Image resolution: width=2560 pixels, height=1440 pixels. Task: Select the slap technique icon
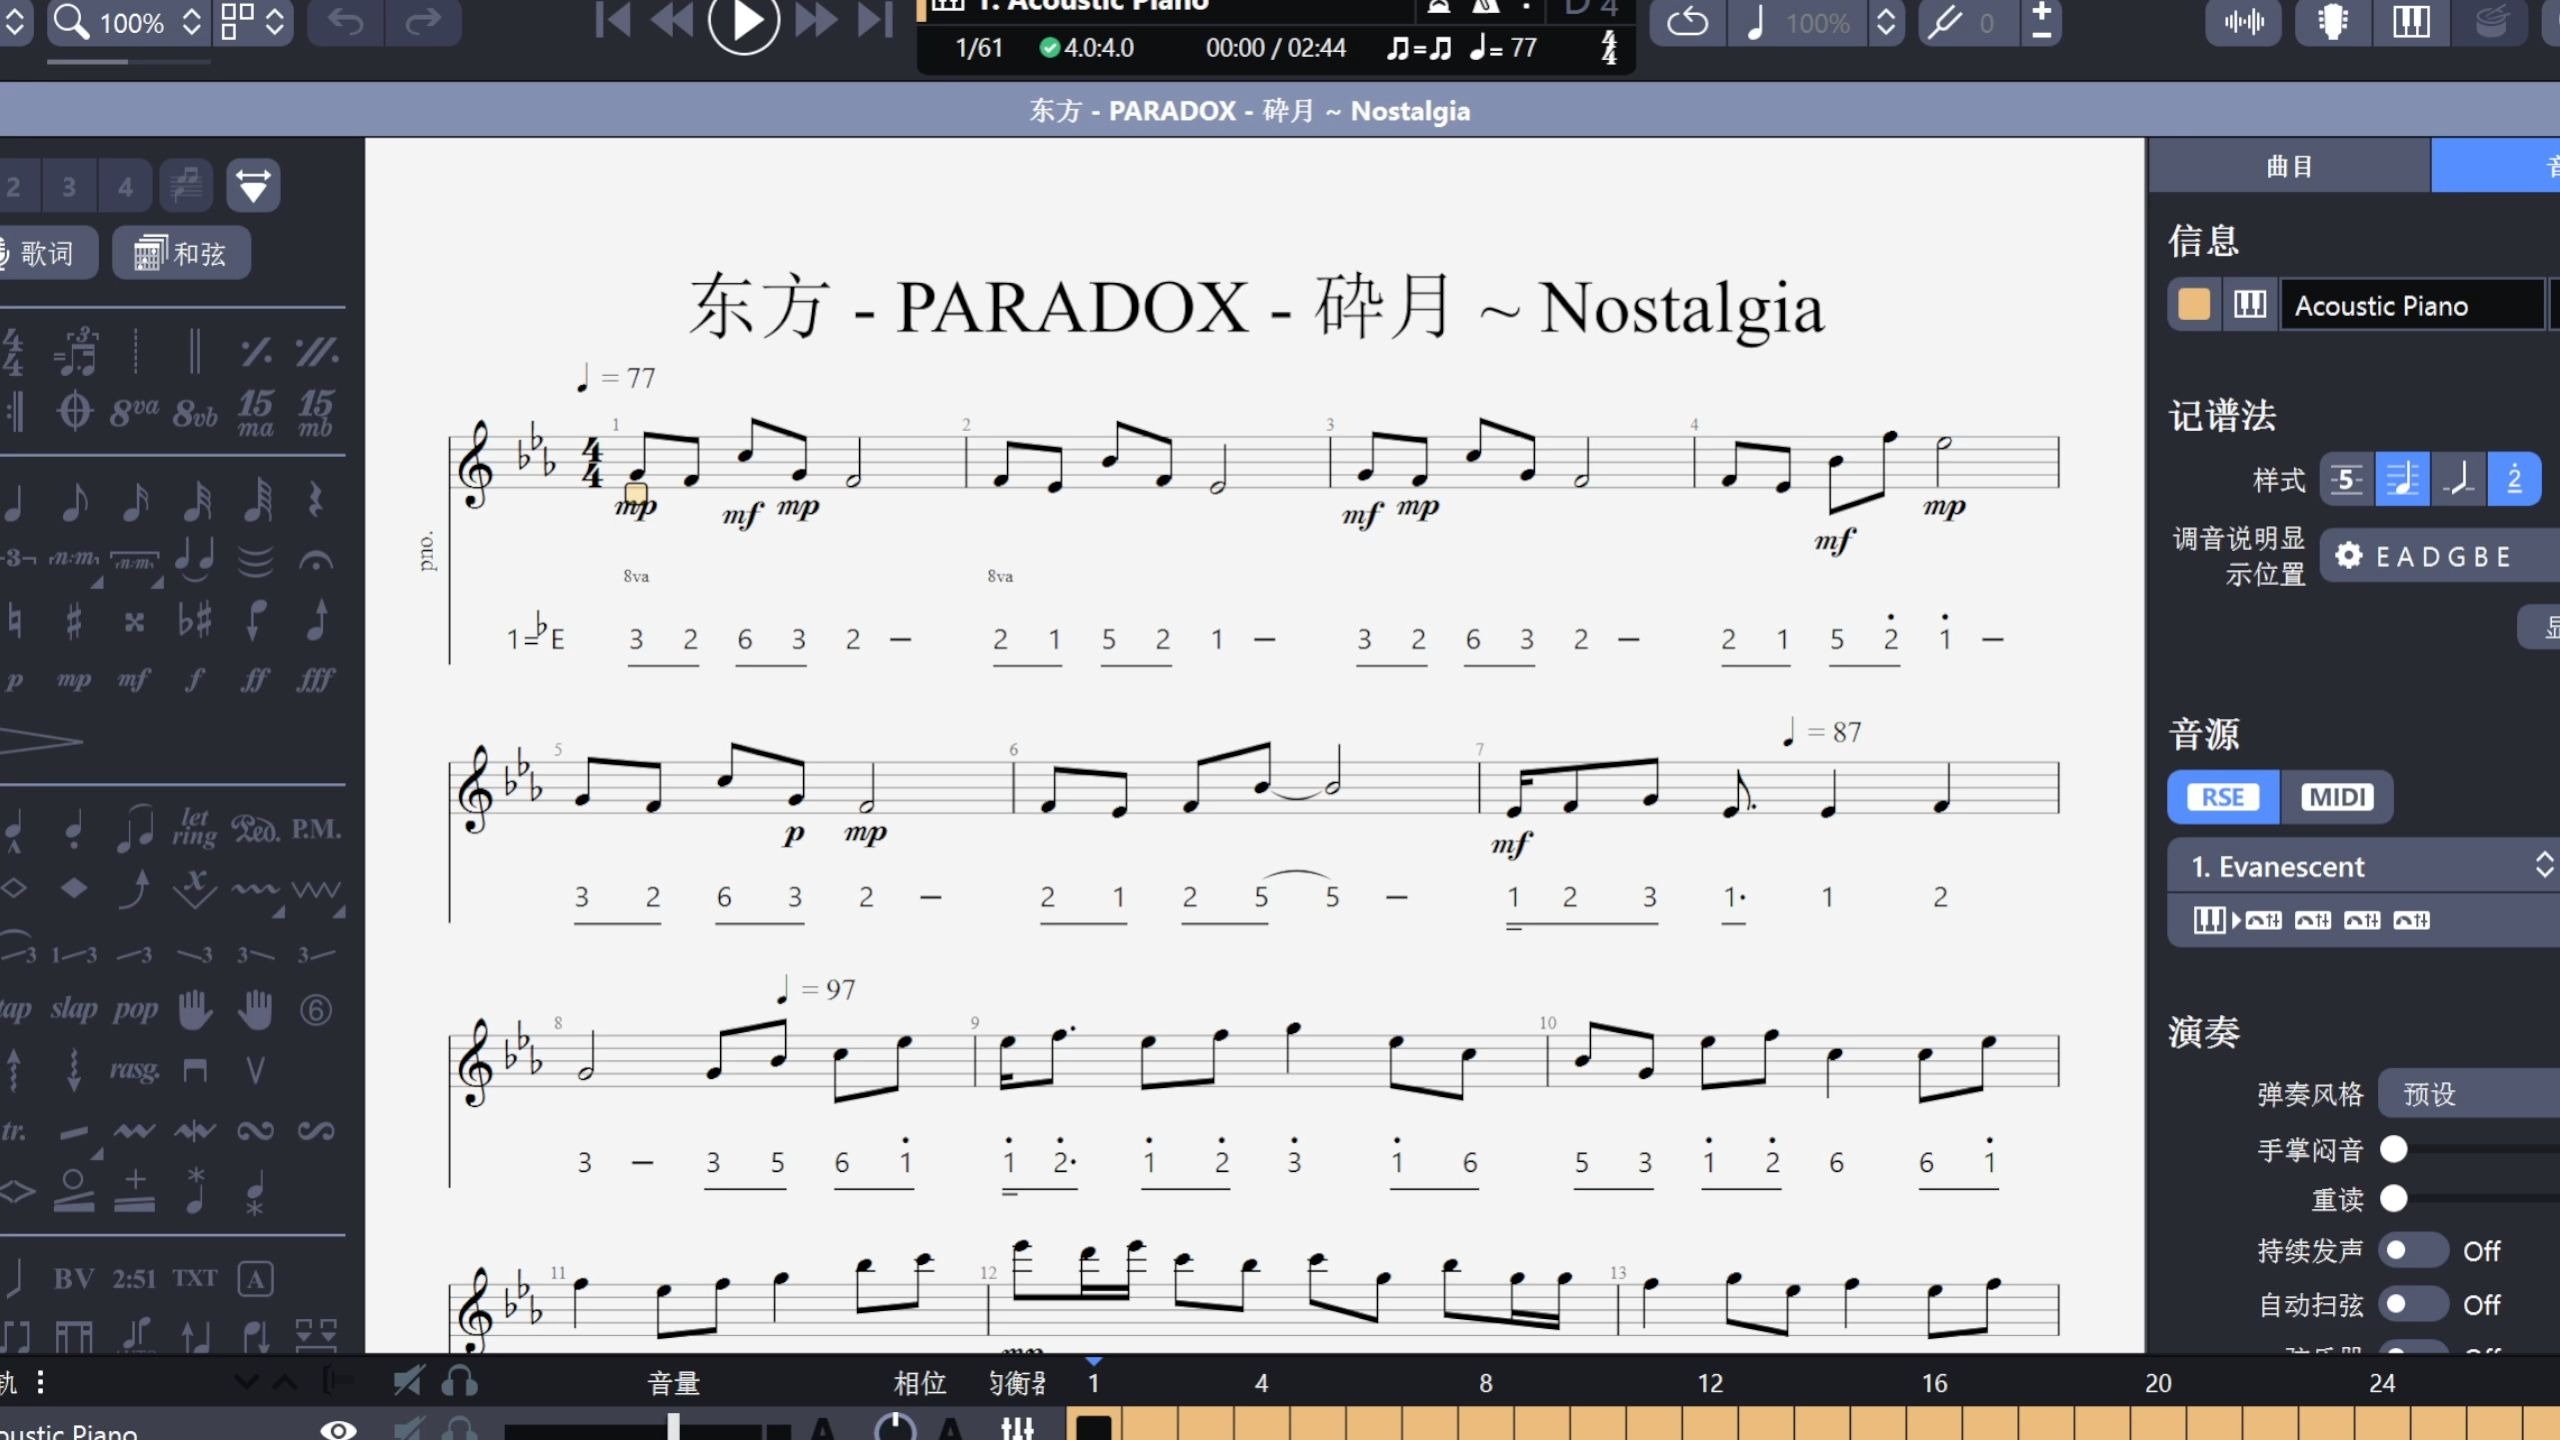(x=74, y=1009)
